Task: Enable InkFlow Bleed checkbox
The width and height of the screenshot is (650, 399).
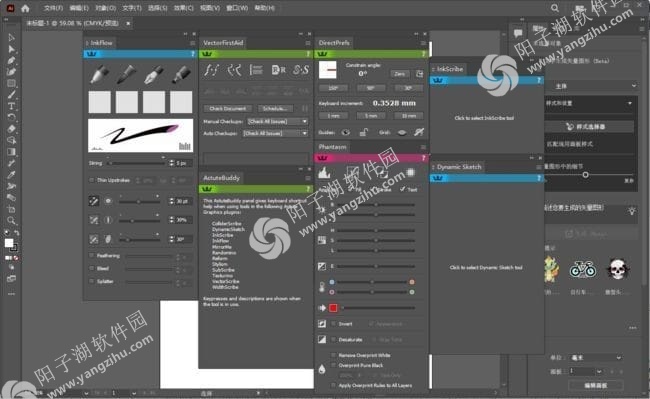Action: click(92, 268)
